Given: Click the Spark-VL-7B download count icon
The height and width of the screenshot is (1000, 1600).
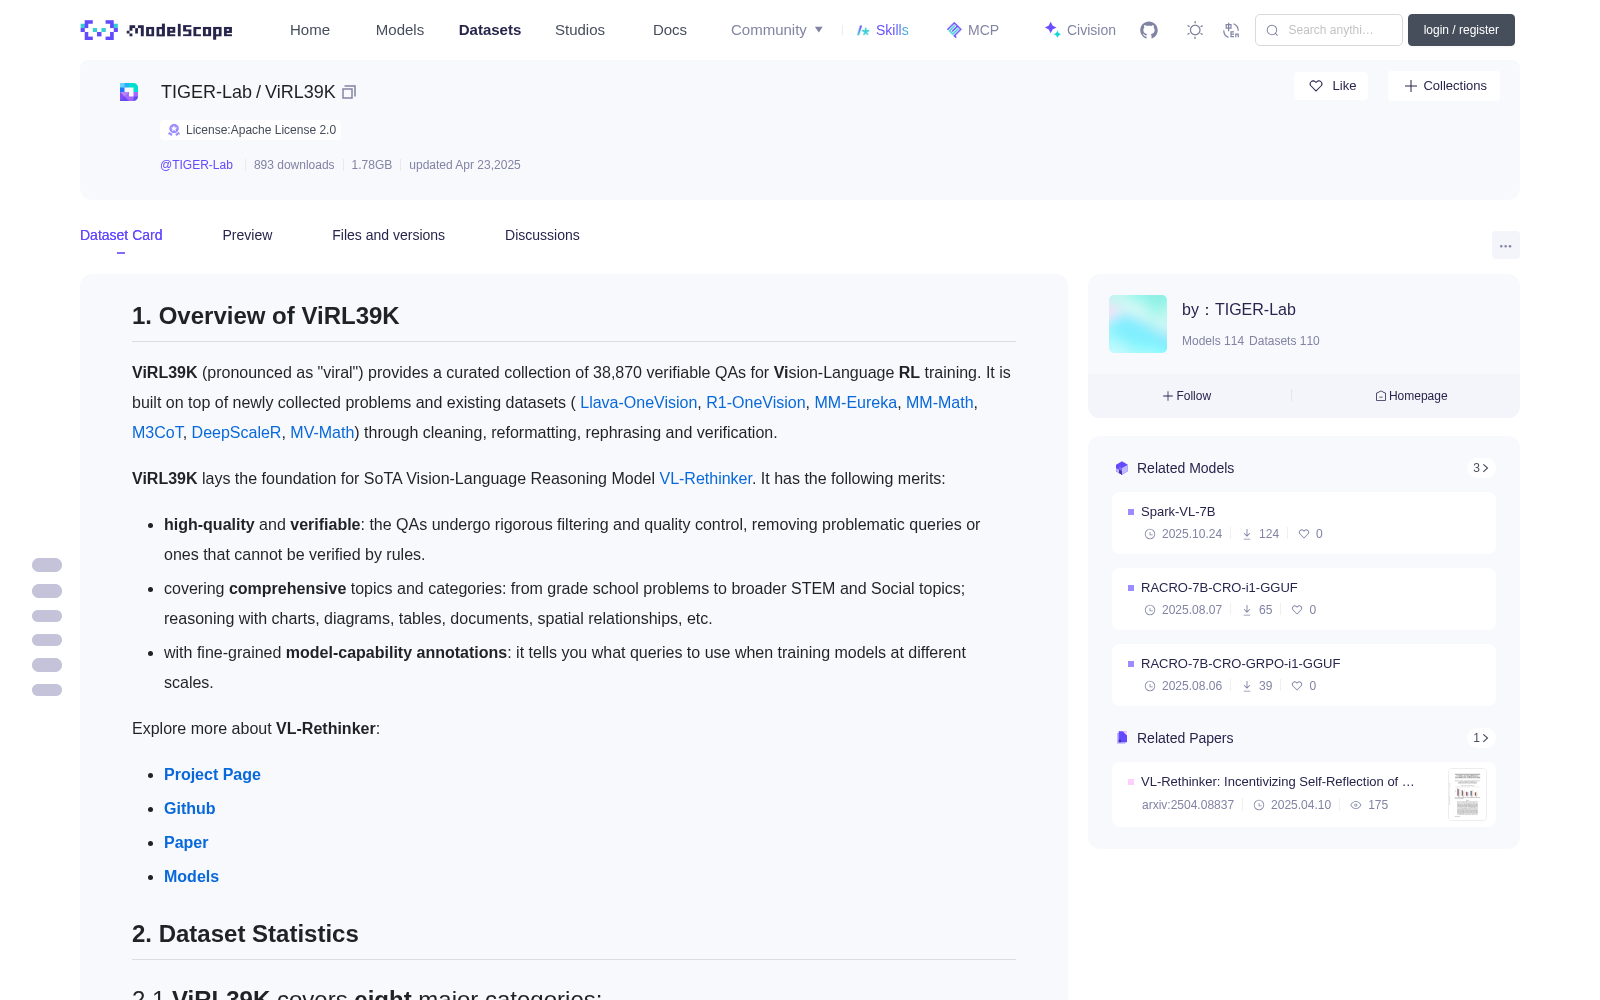Looking at the screenshot, I should (1247, 534).
